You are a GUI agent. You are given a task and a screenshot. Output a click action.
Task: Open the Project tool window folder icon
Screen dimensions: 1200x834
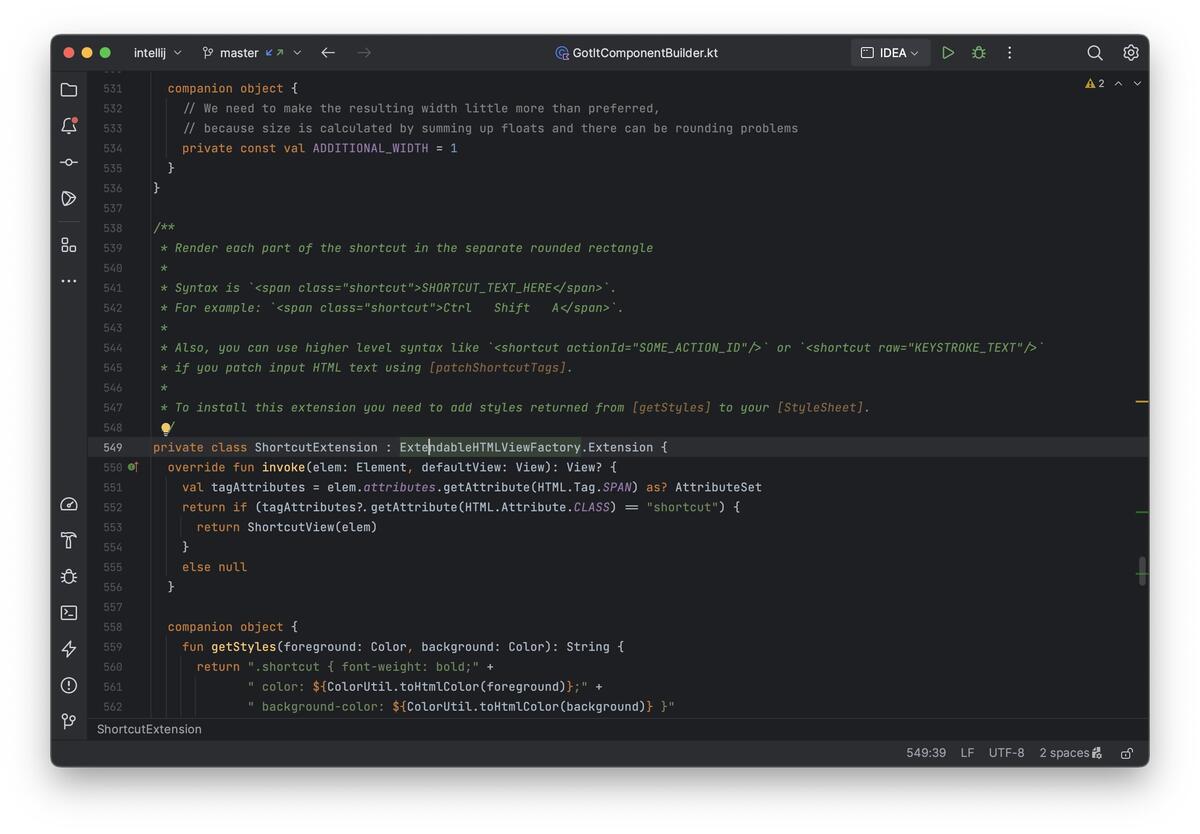[x=69, y=90]
